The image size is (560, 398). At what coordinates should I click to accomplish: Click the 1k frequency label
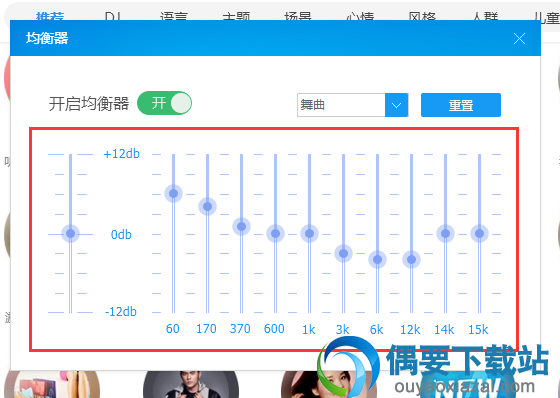pos(309,330)
